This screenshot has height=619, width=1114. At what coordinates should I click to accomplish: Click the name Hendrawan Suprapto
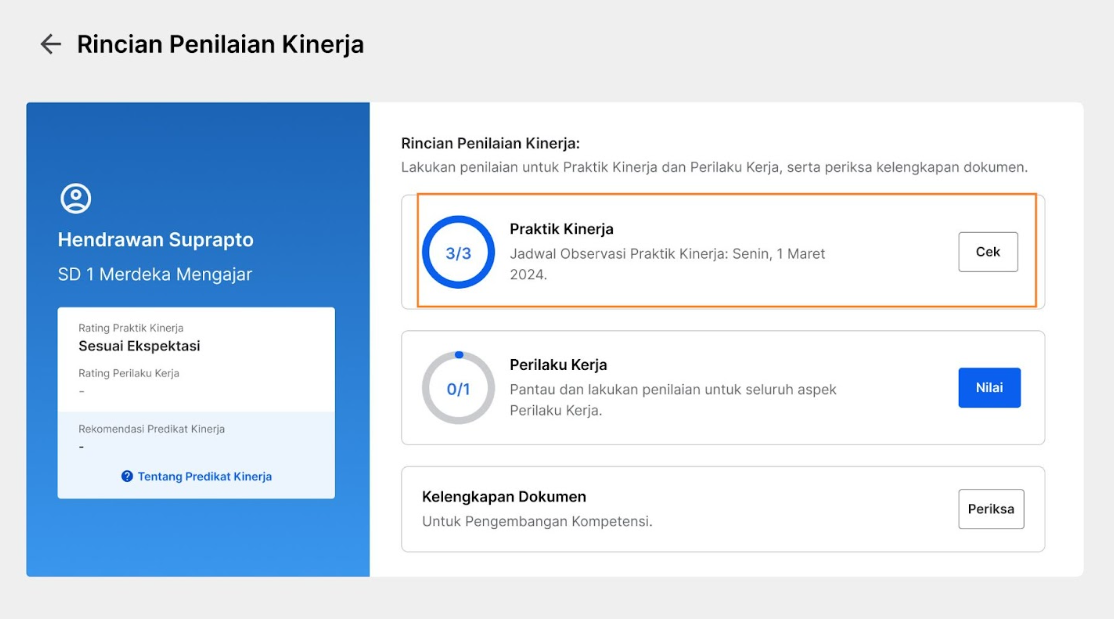156,239
